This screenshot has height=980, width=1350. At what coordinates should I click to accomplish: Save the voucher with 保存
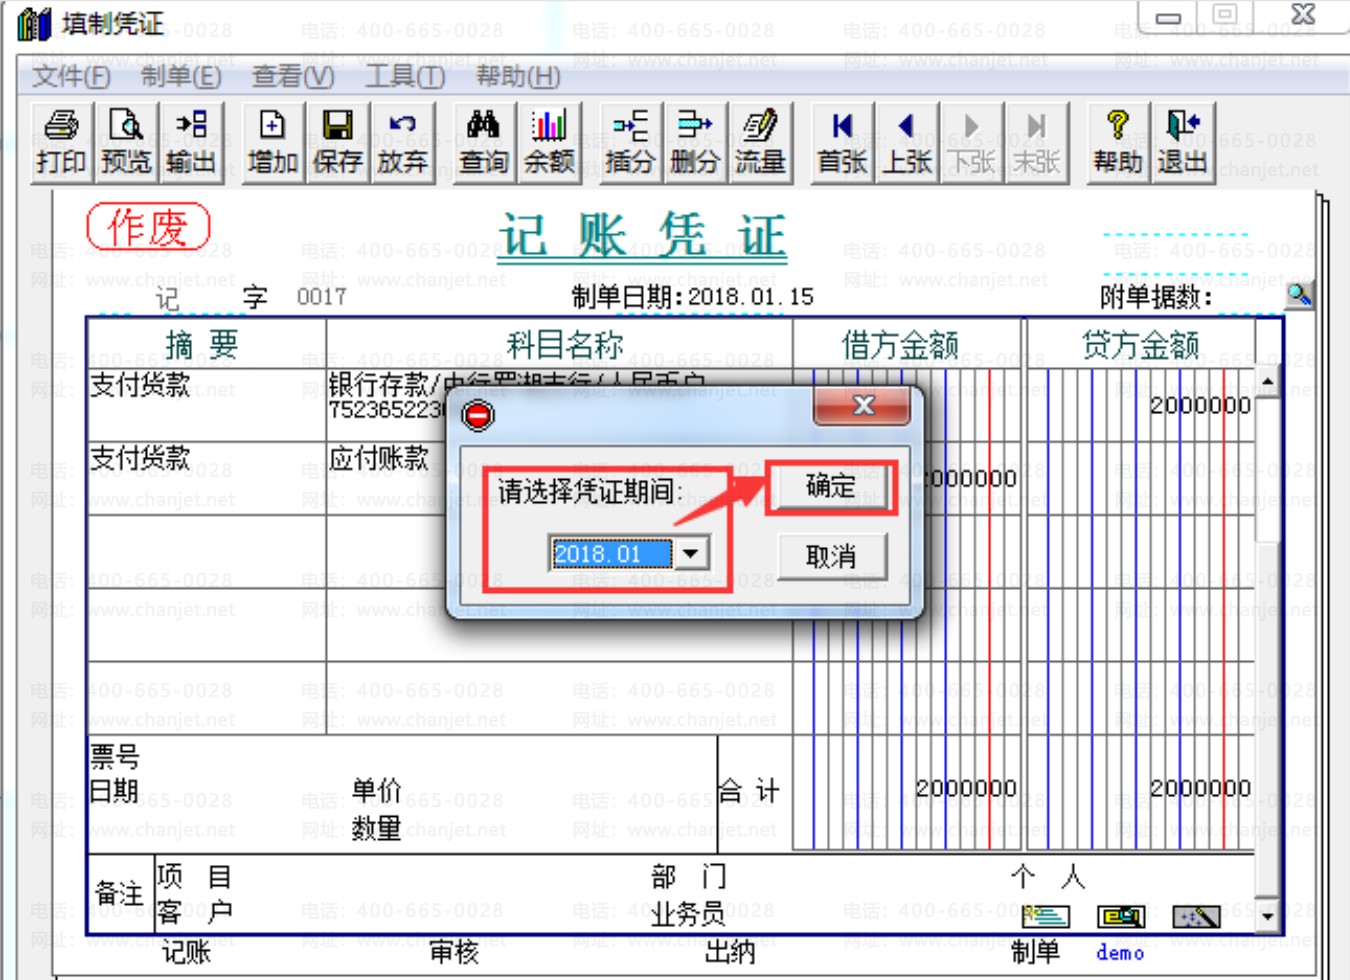[337, 143]
